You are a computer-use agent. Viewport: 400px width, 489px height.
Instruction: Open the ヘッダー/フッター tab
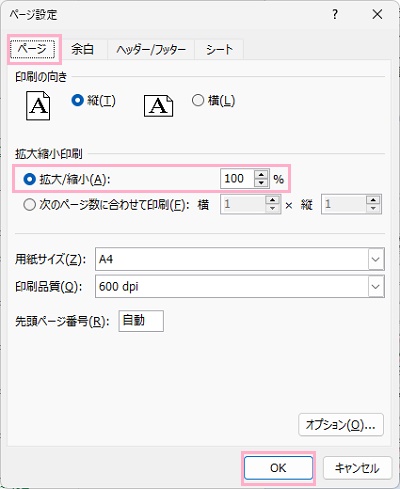151,50
